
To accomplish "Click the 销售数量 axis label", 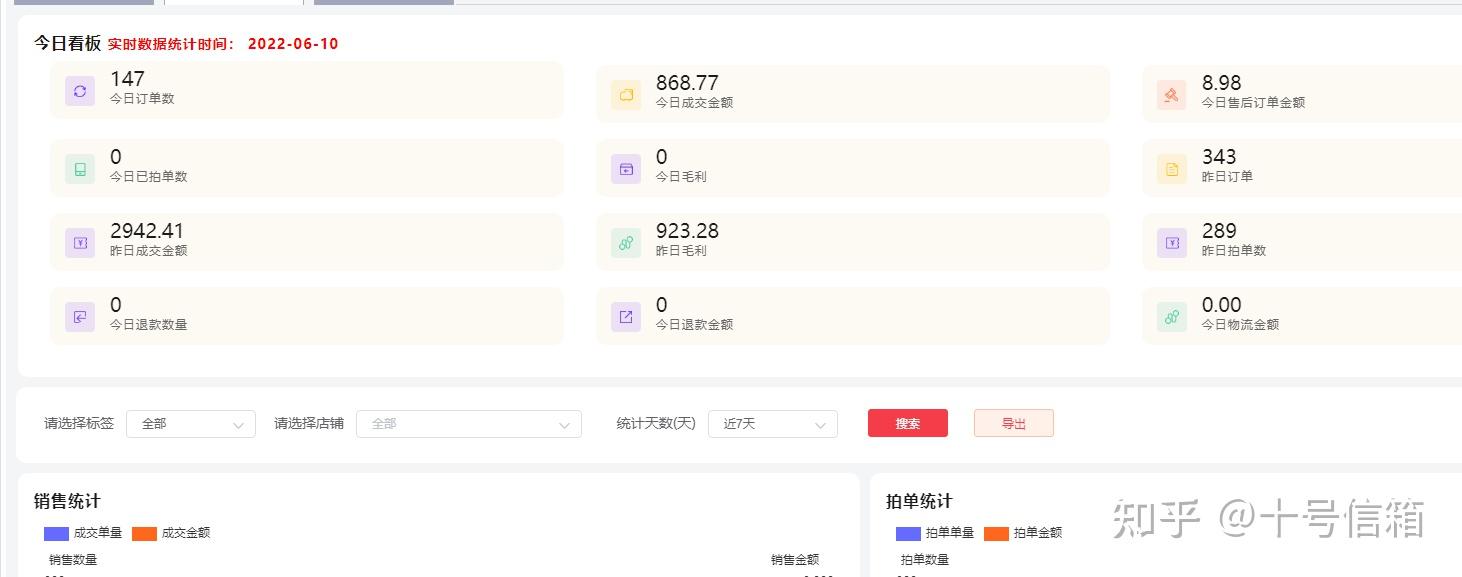I will coord(73,560).
